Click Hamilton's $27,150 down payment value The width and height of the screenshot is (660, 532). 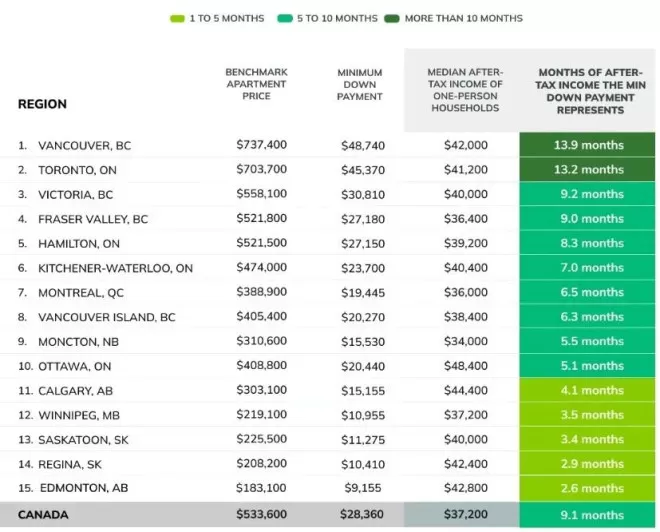coord(363,244)
